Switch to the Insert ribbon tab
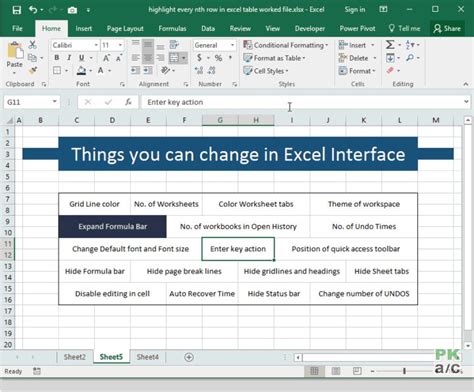 click(84, 28)
